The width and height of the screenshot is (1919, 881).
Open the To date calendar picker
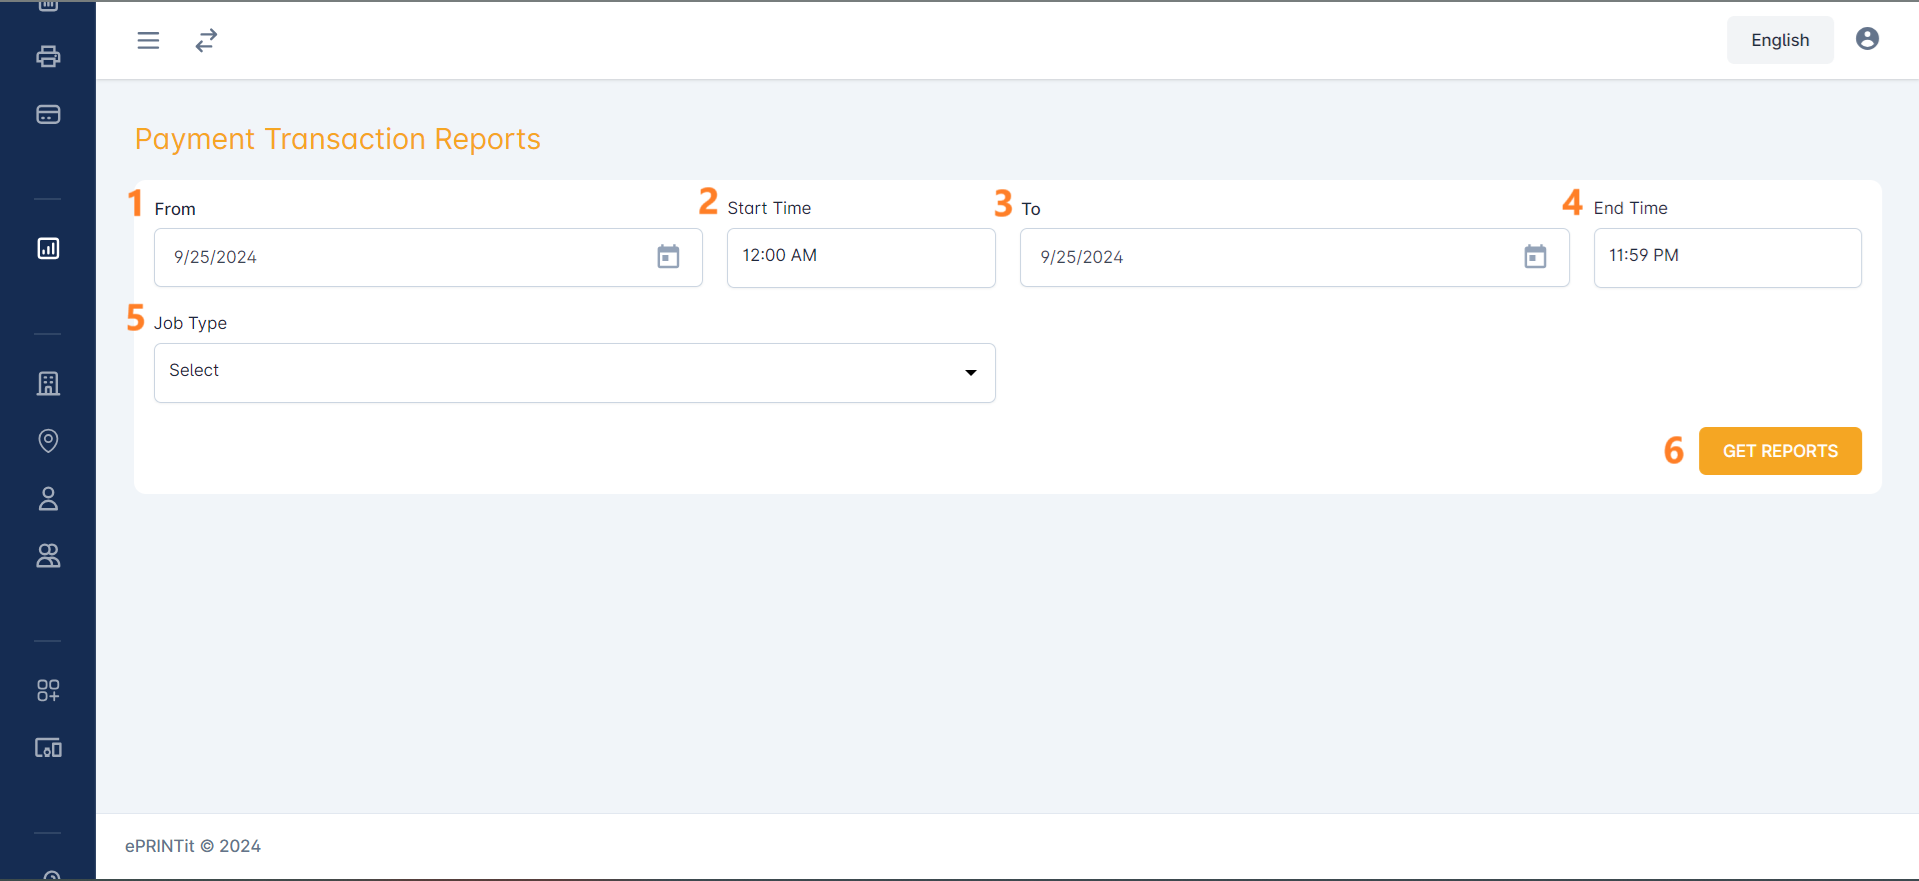tap(1534, 257)
